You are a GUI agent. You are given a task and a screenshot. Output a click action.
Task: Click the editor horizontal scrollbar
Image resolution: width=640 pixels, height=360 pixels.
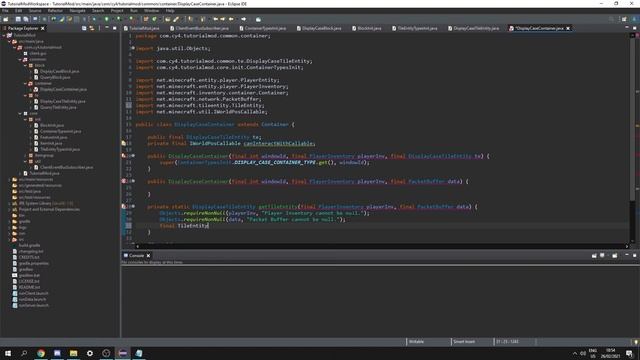[382, 246]
